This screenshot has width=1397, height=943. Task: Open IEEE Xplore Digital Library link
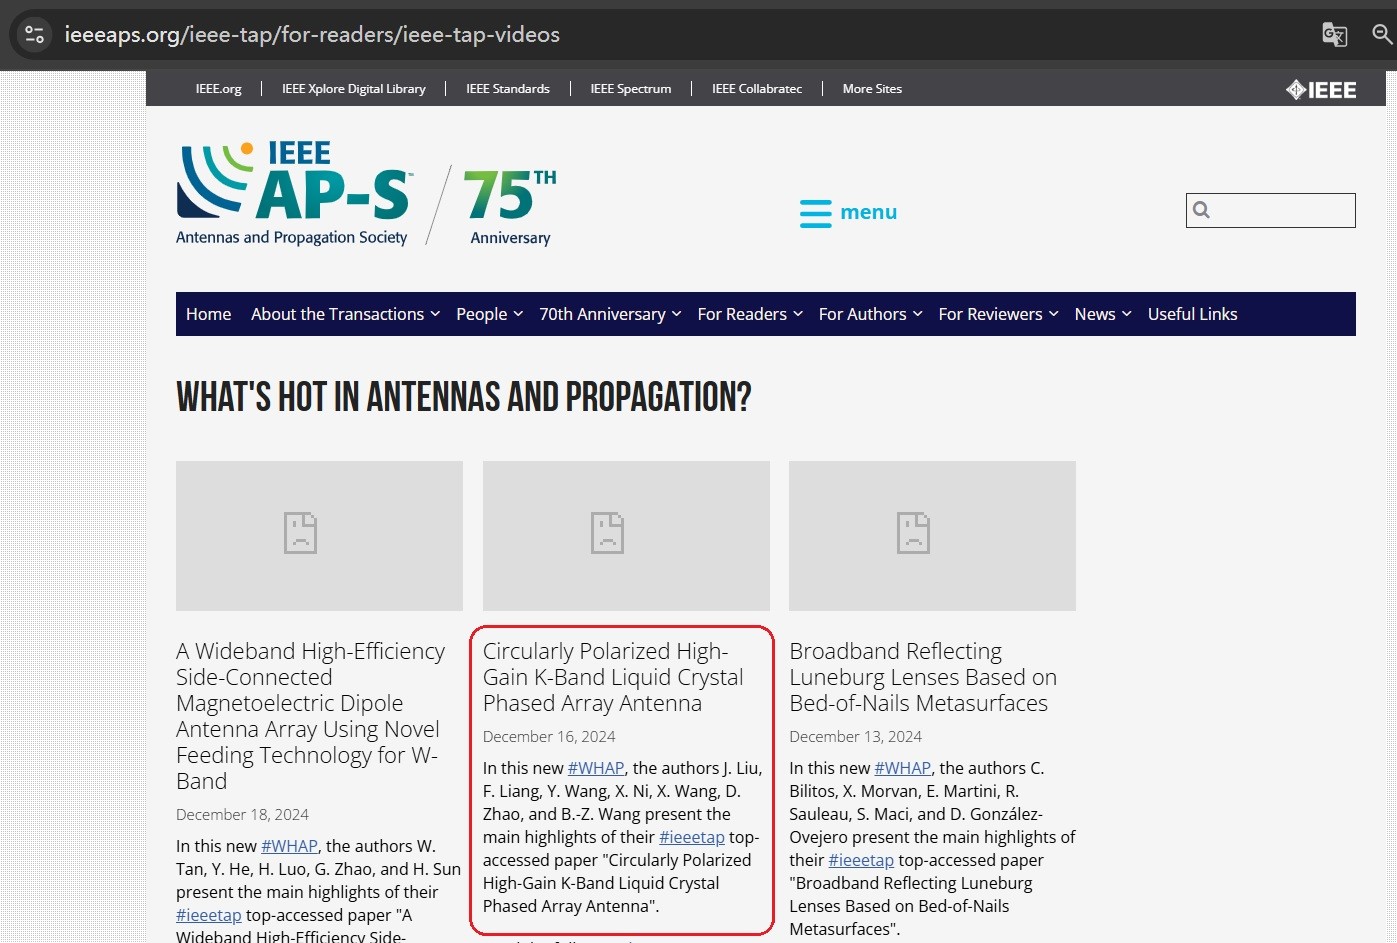[x=353, y=89]
